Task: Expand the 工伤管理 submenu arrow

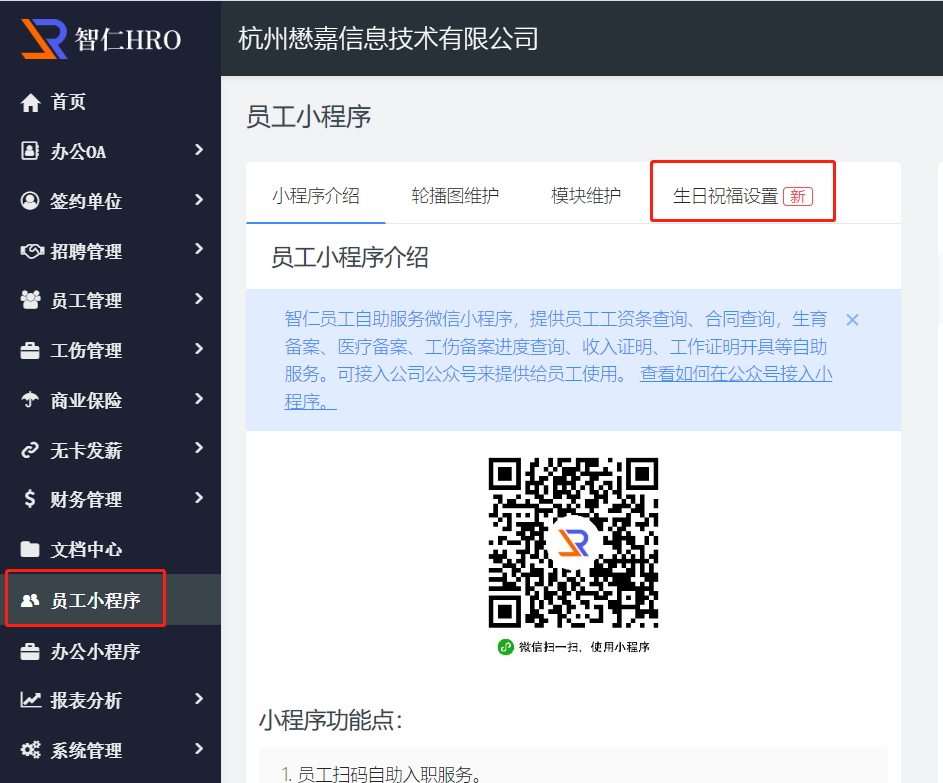Action: tap(199, 349)
